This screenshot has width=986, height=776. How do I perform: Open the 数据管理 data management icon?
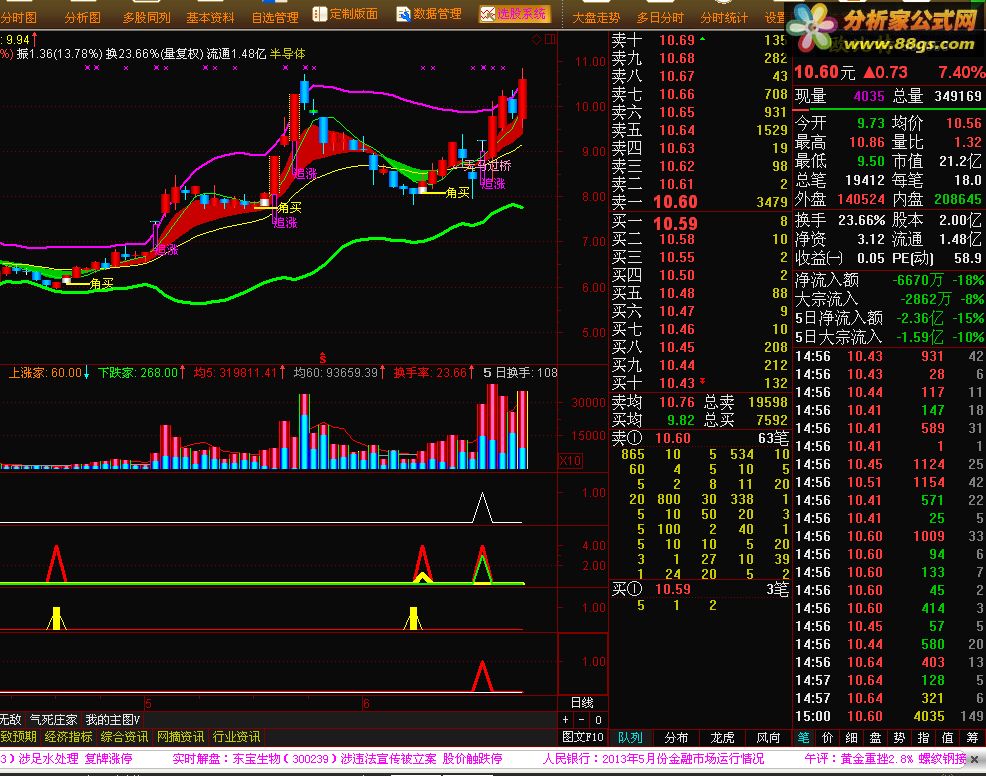429,14
